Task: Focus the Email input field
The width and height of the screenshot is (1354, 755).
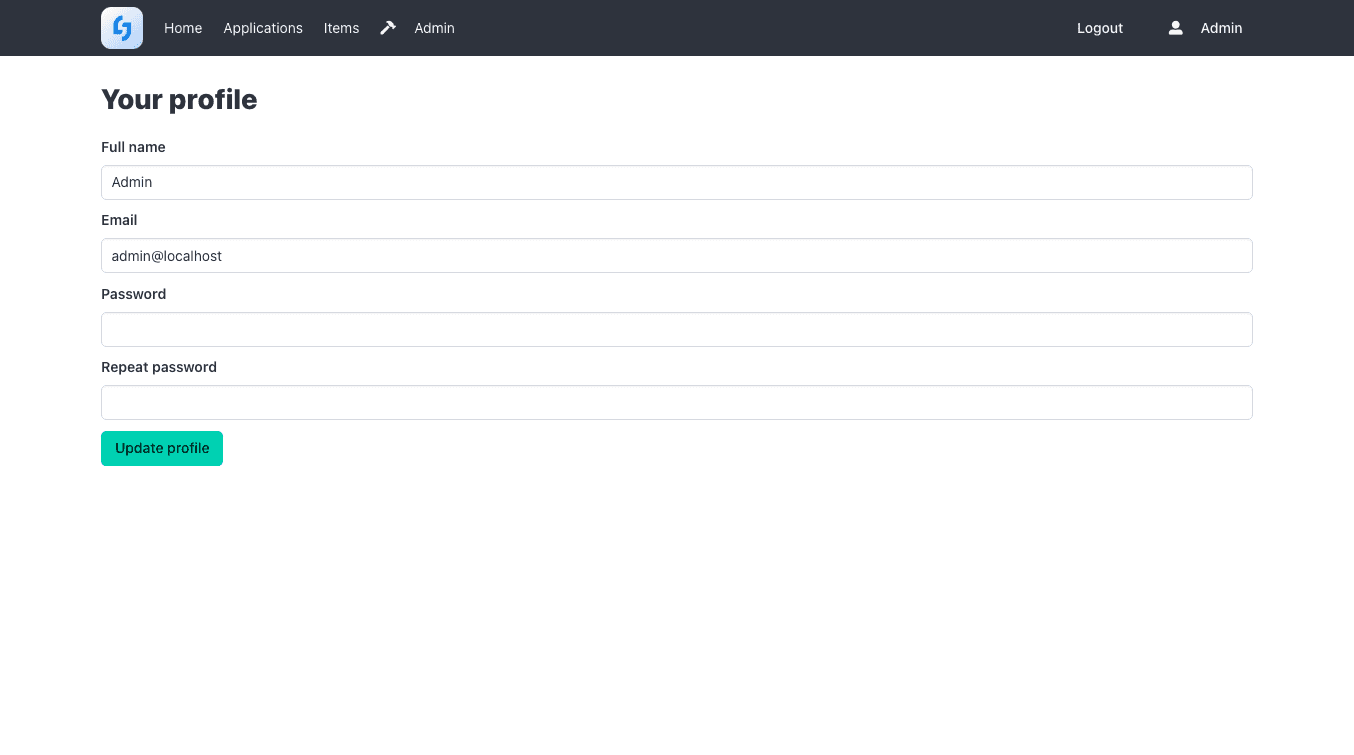Action: [677, 255]
